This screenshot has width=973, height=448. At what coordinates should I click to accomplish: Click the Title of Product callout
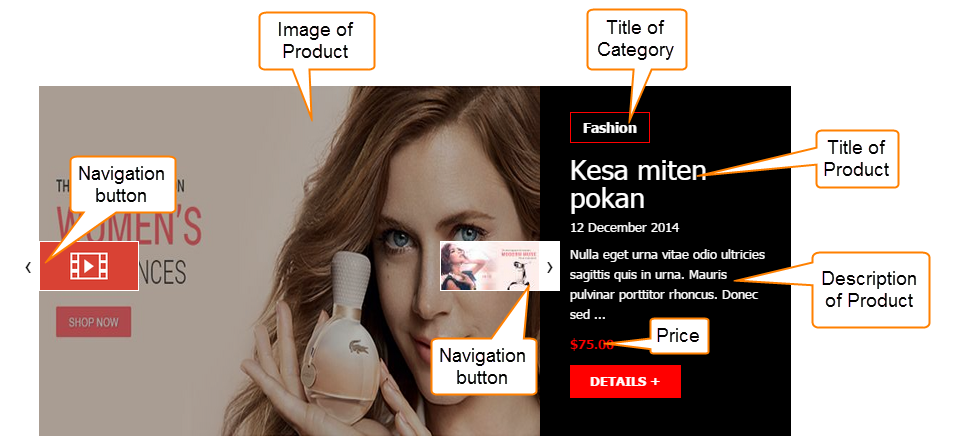pos(856,159)
